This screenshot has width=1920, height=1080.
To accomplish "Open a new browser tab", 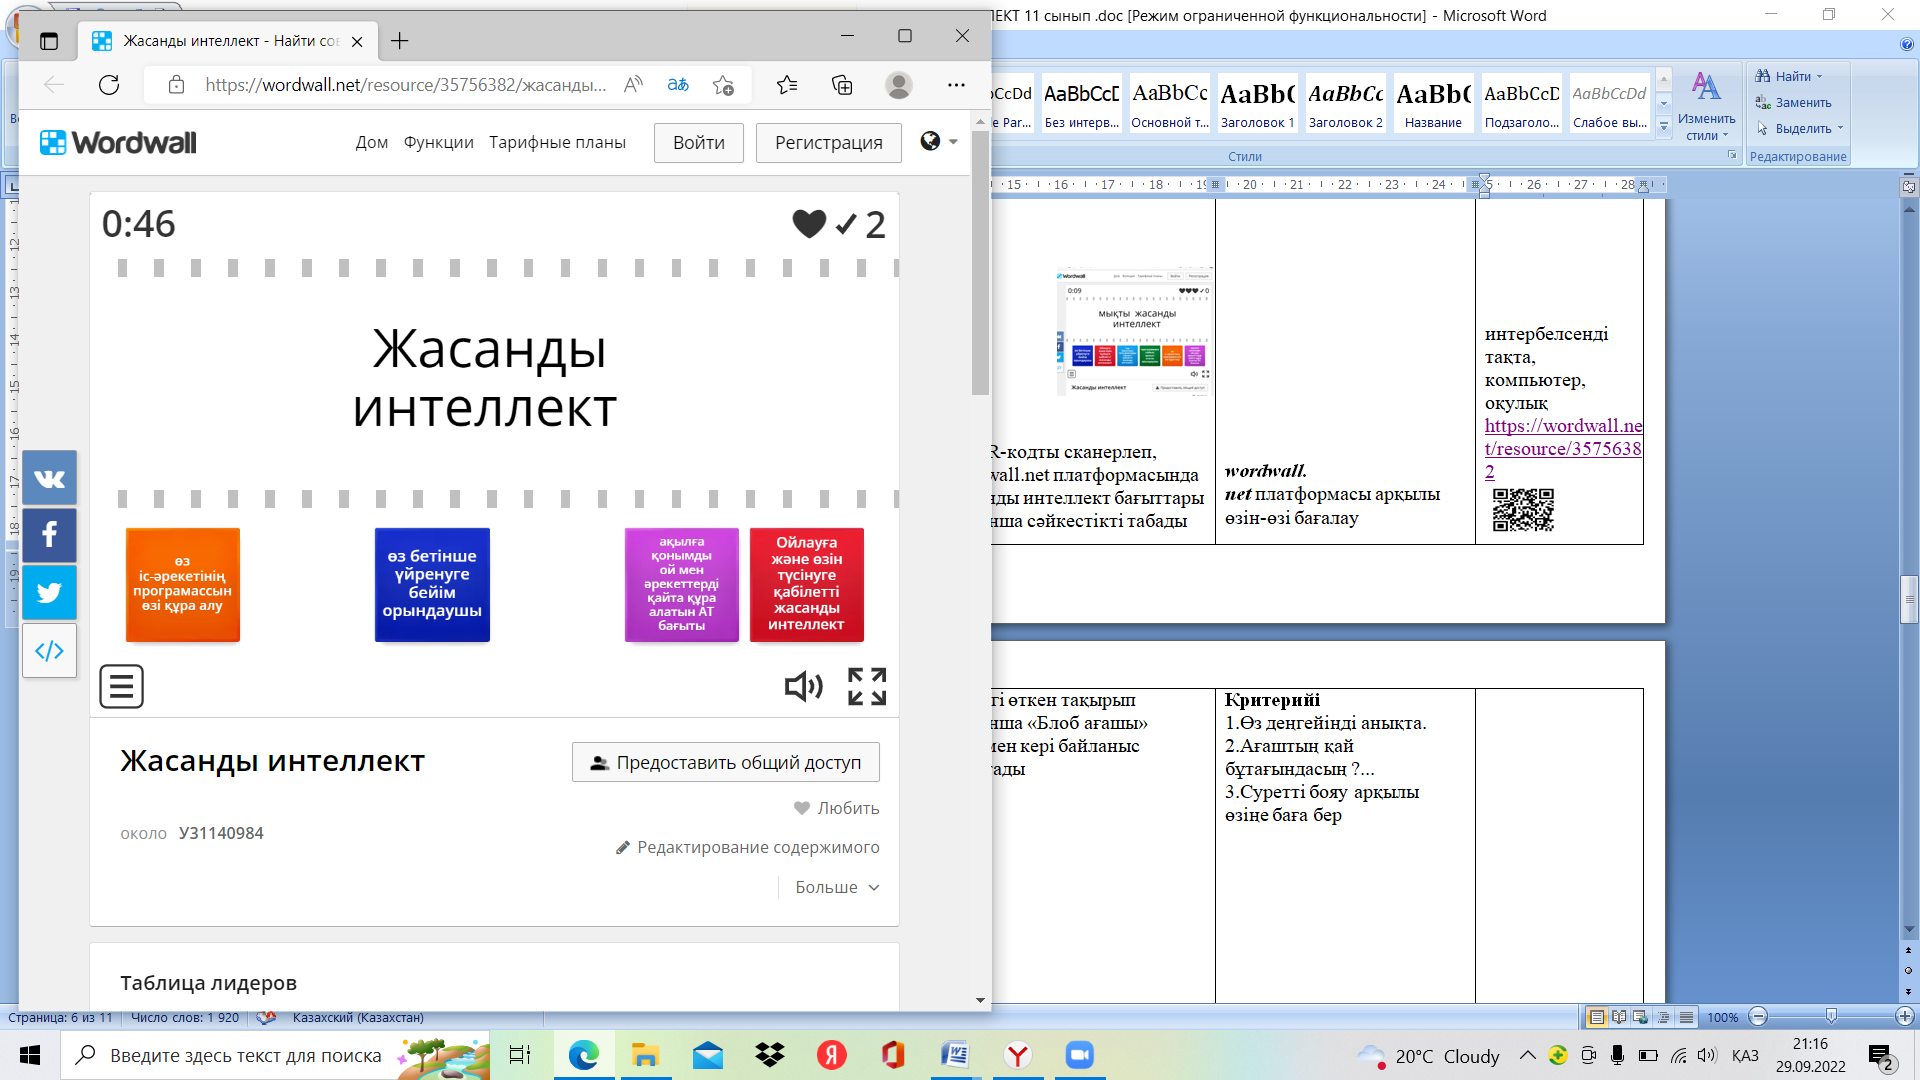I will point(400,41).
